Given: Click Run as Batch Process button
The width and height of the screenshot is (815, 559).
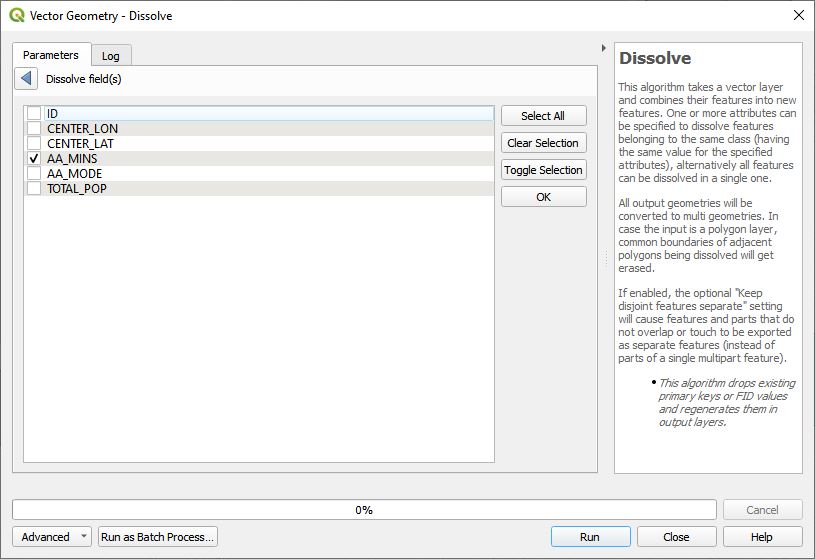Looking at the screenshot, I should click(158, 537).
